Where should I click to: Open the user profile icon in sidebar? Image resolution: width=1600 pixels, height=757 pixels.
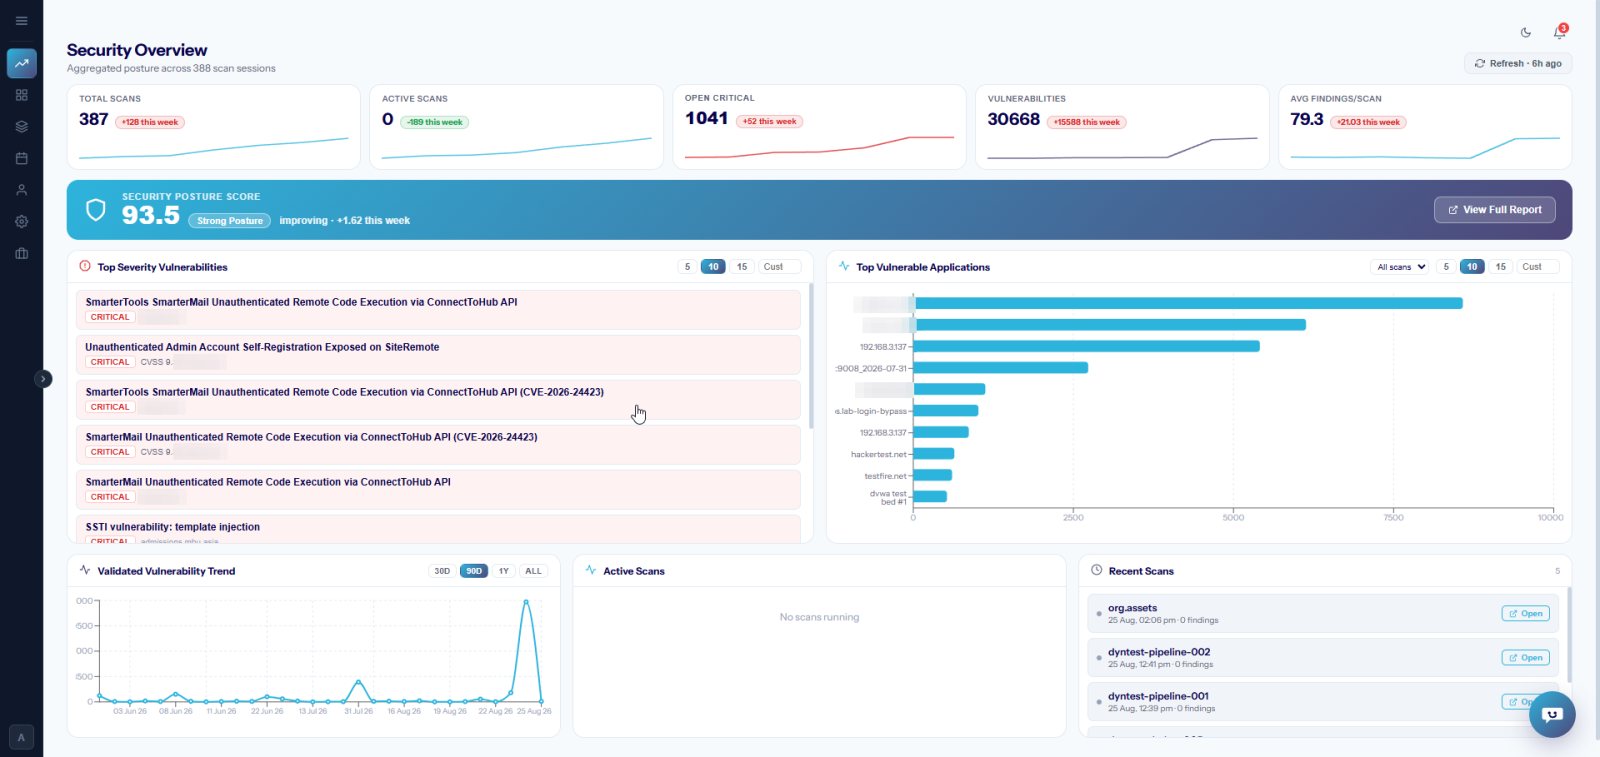point(21,190)
